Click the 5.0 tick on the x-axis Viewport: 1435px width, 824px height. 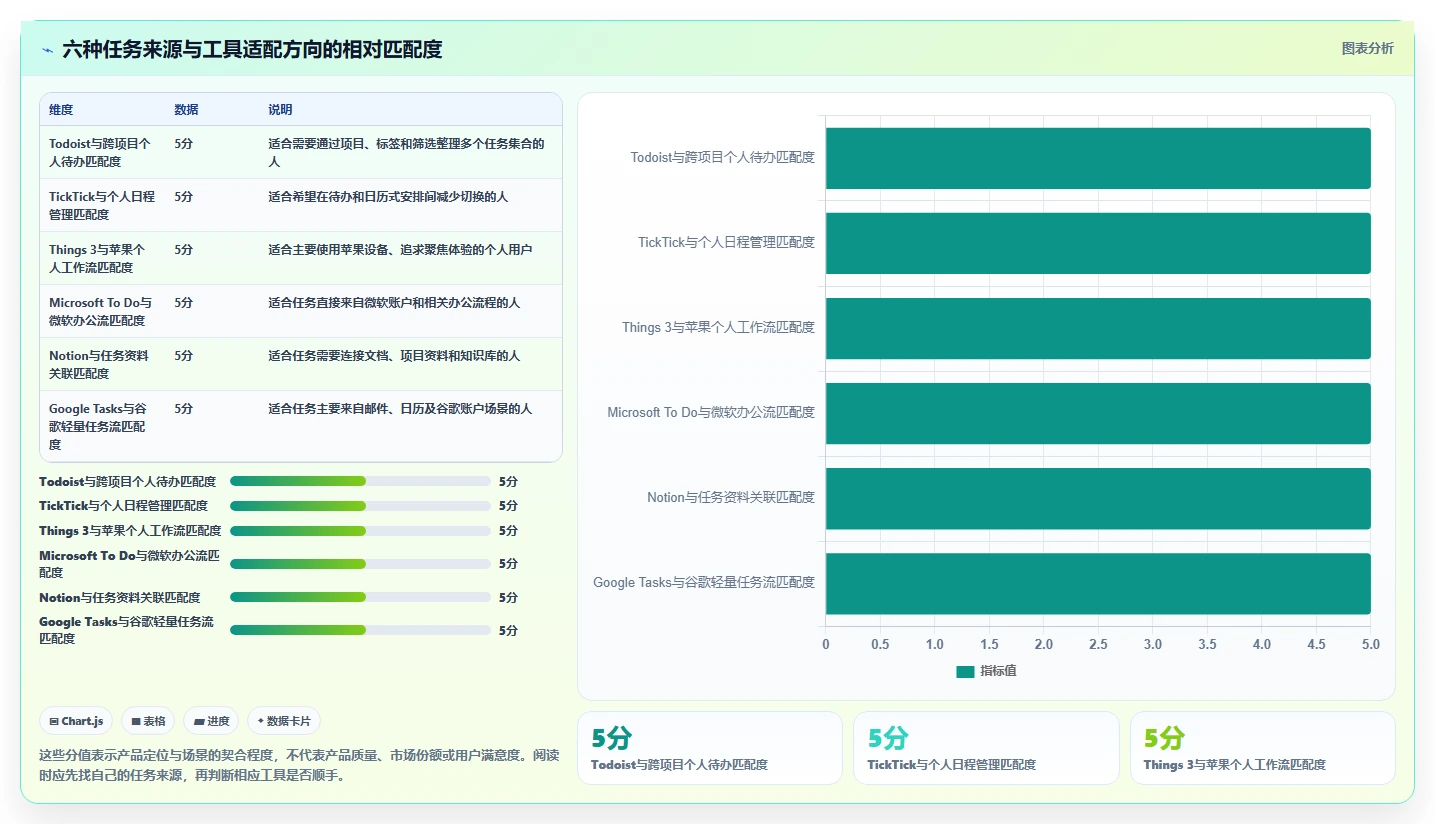pyautogui.click(x=1370, y=645)
